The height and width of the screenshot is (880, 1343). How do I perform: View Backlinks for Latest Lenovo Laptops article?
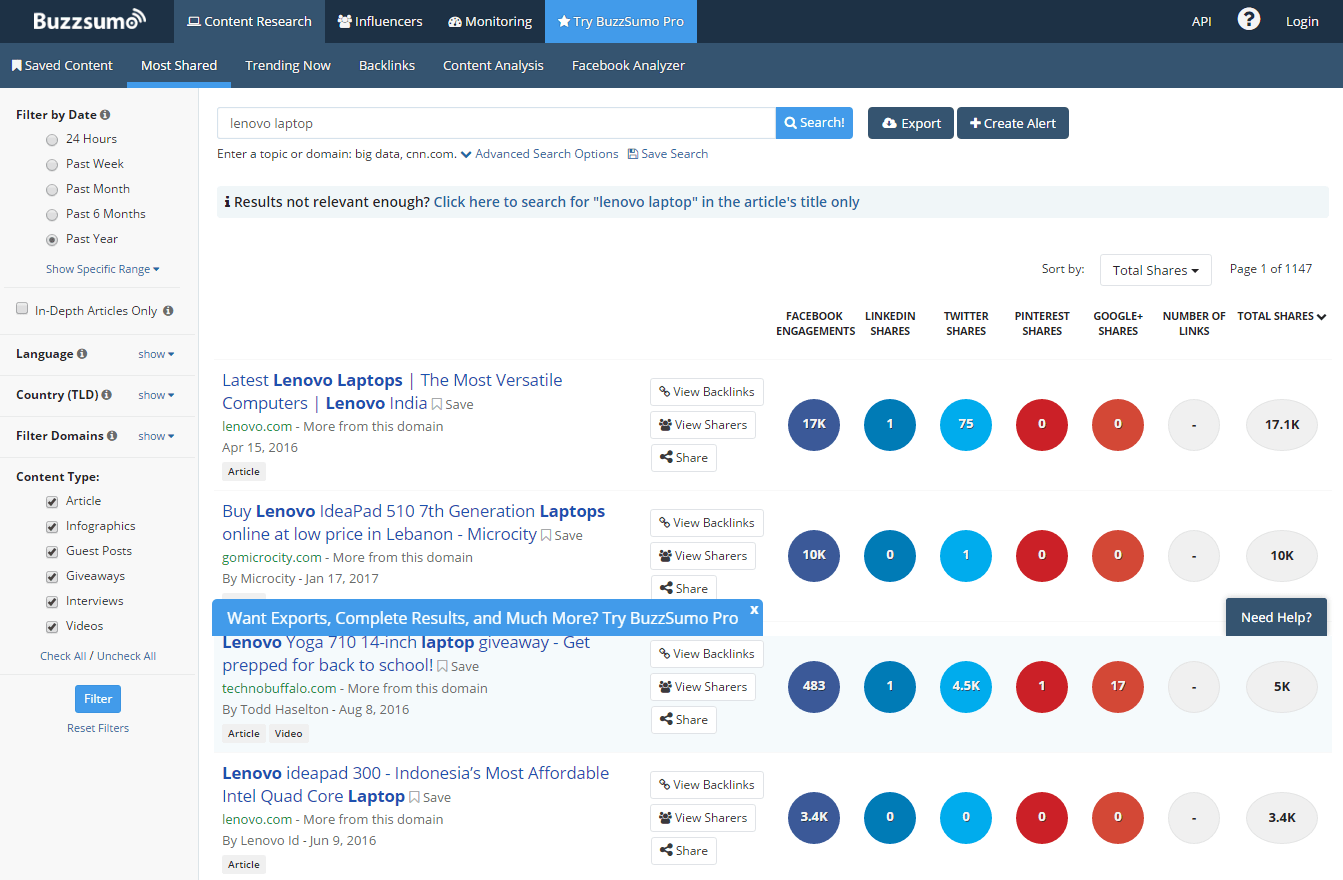tap(707, 392)
